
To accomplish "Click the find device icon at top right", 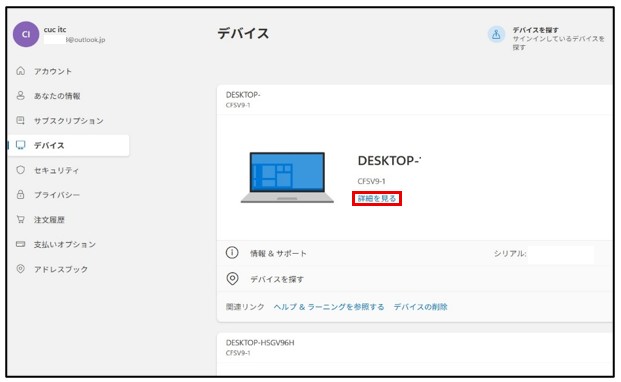I will pos(496,34).
